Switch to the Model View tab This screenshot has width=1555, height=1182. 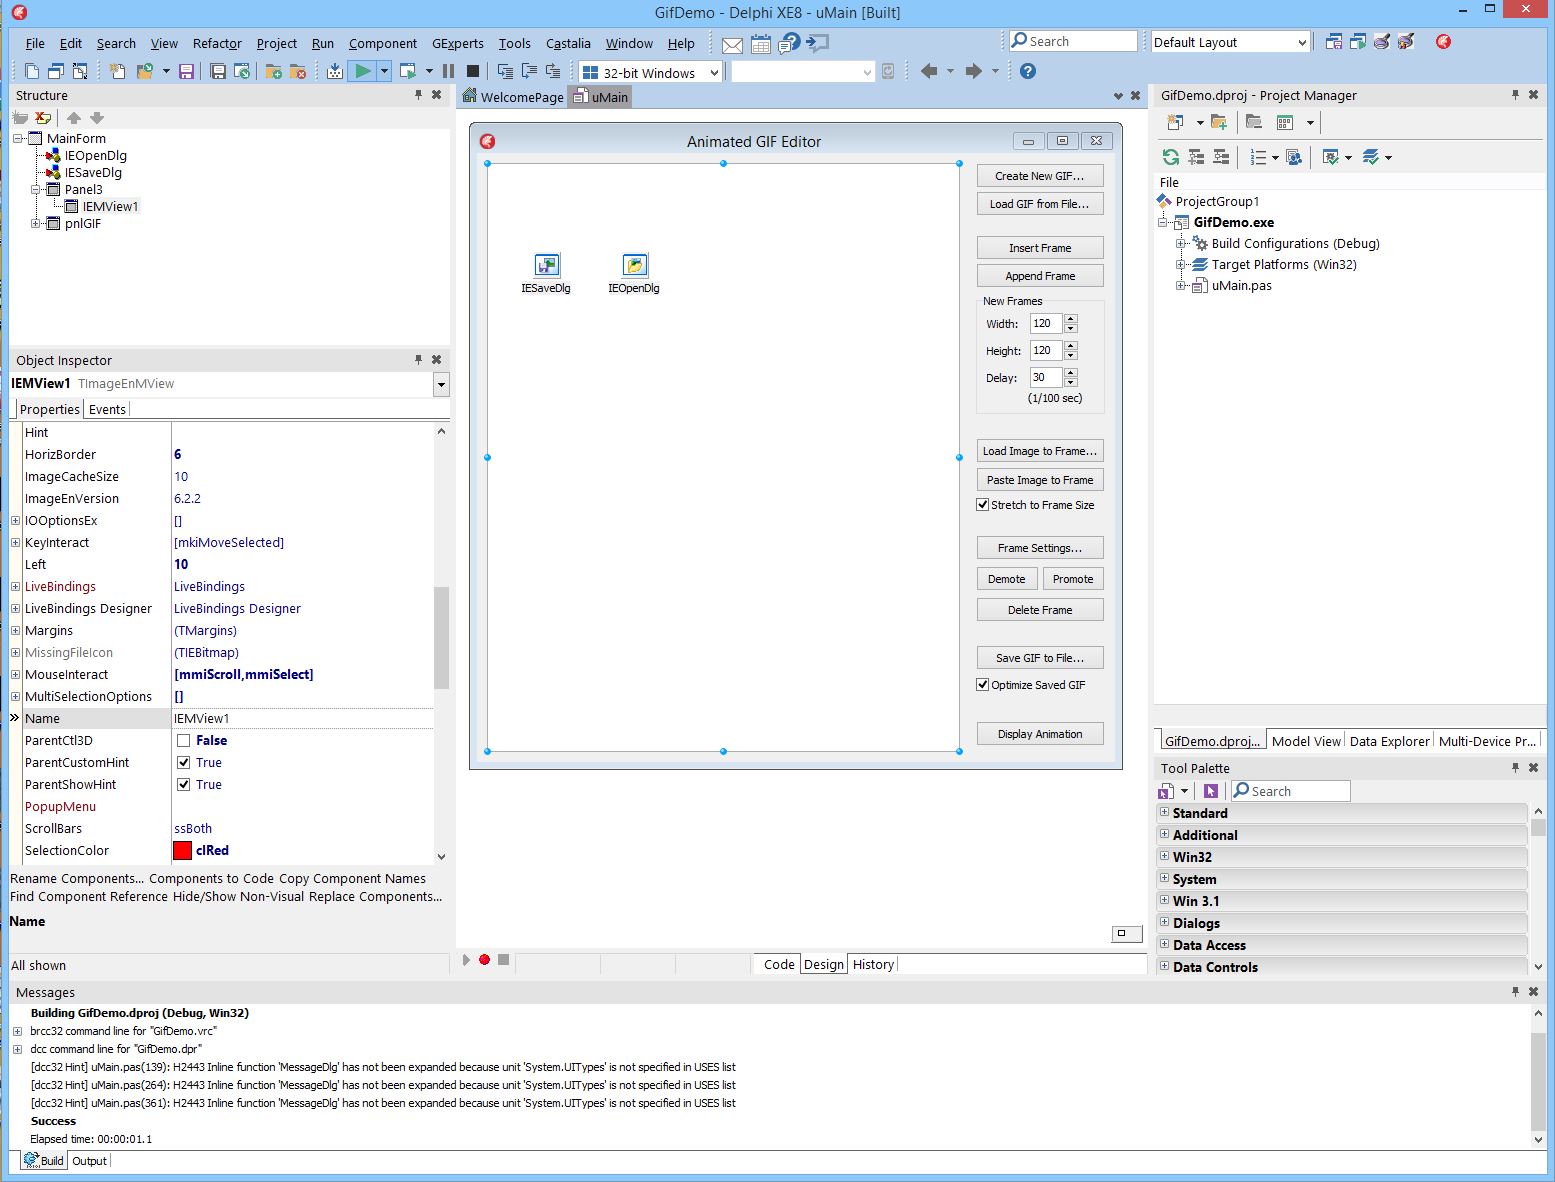coord(1306,741)
